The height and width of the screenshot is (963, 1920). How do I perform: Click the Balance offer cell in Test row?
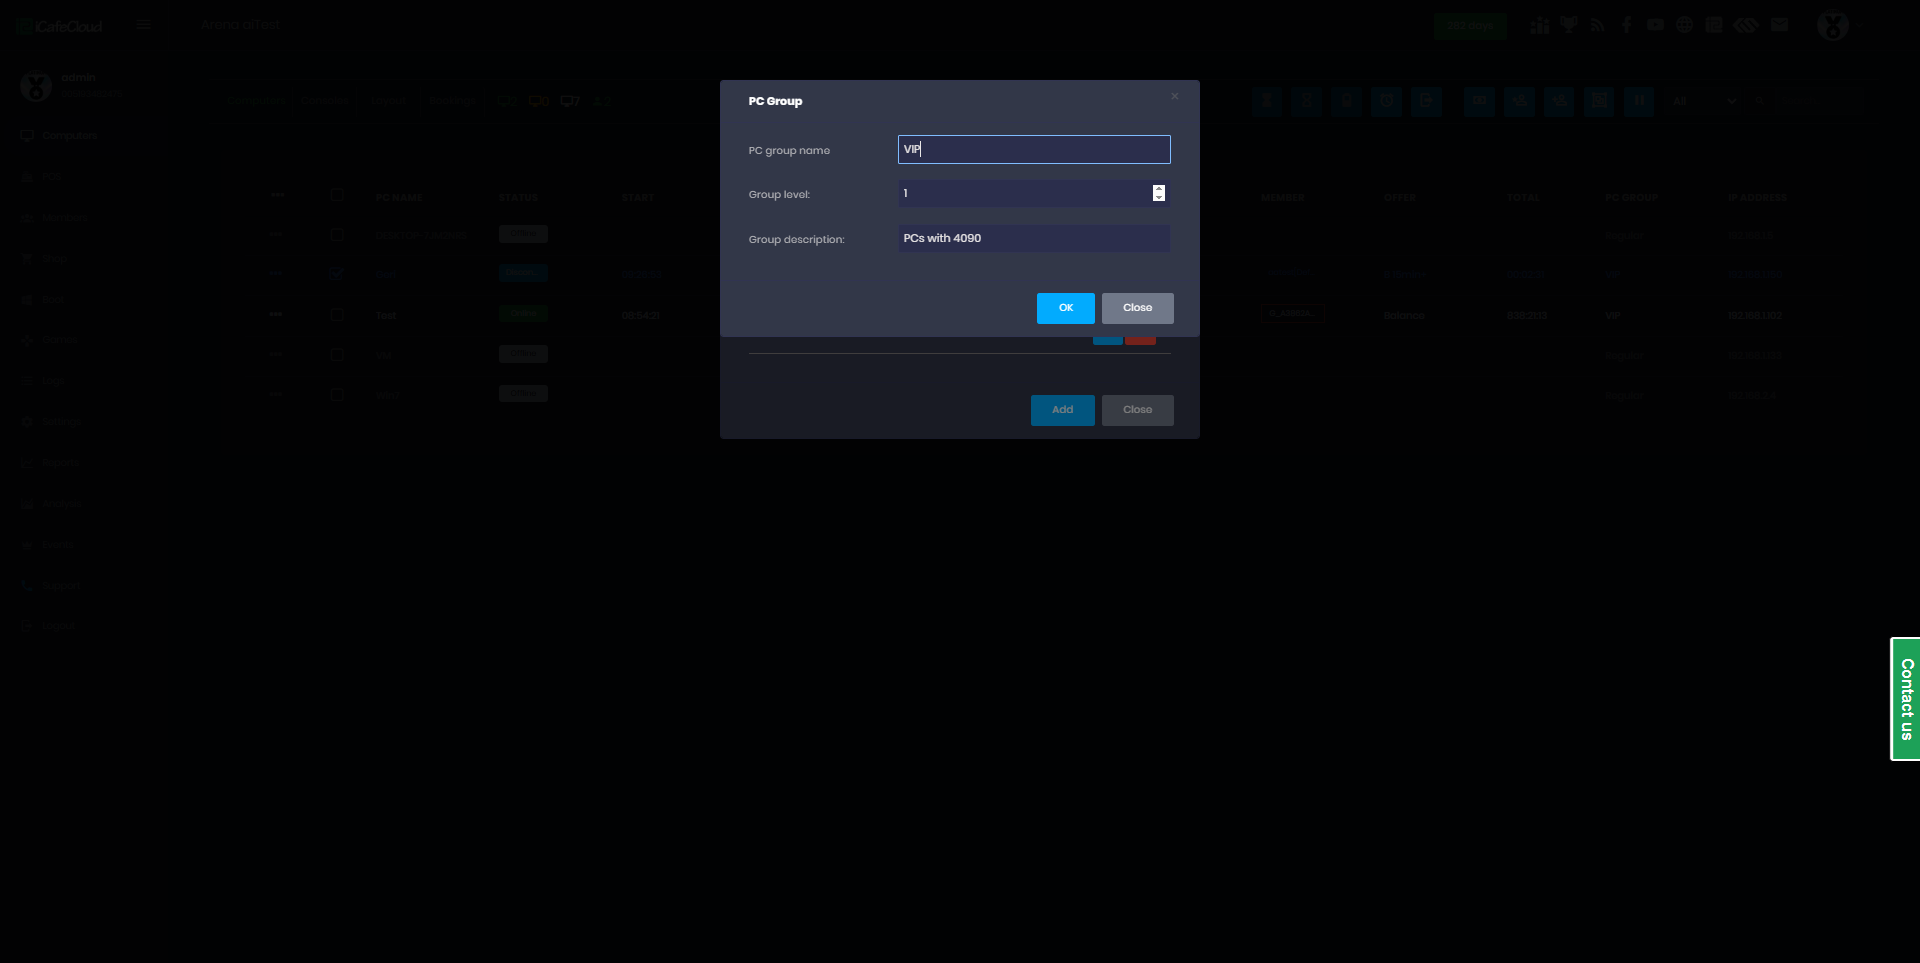(1404, 316)
